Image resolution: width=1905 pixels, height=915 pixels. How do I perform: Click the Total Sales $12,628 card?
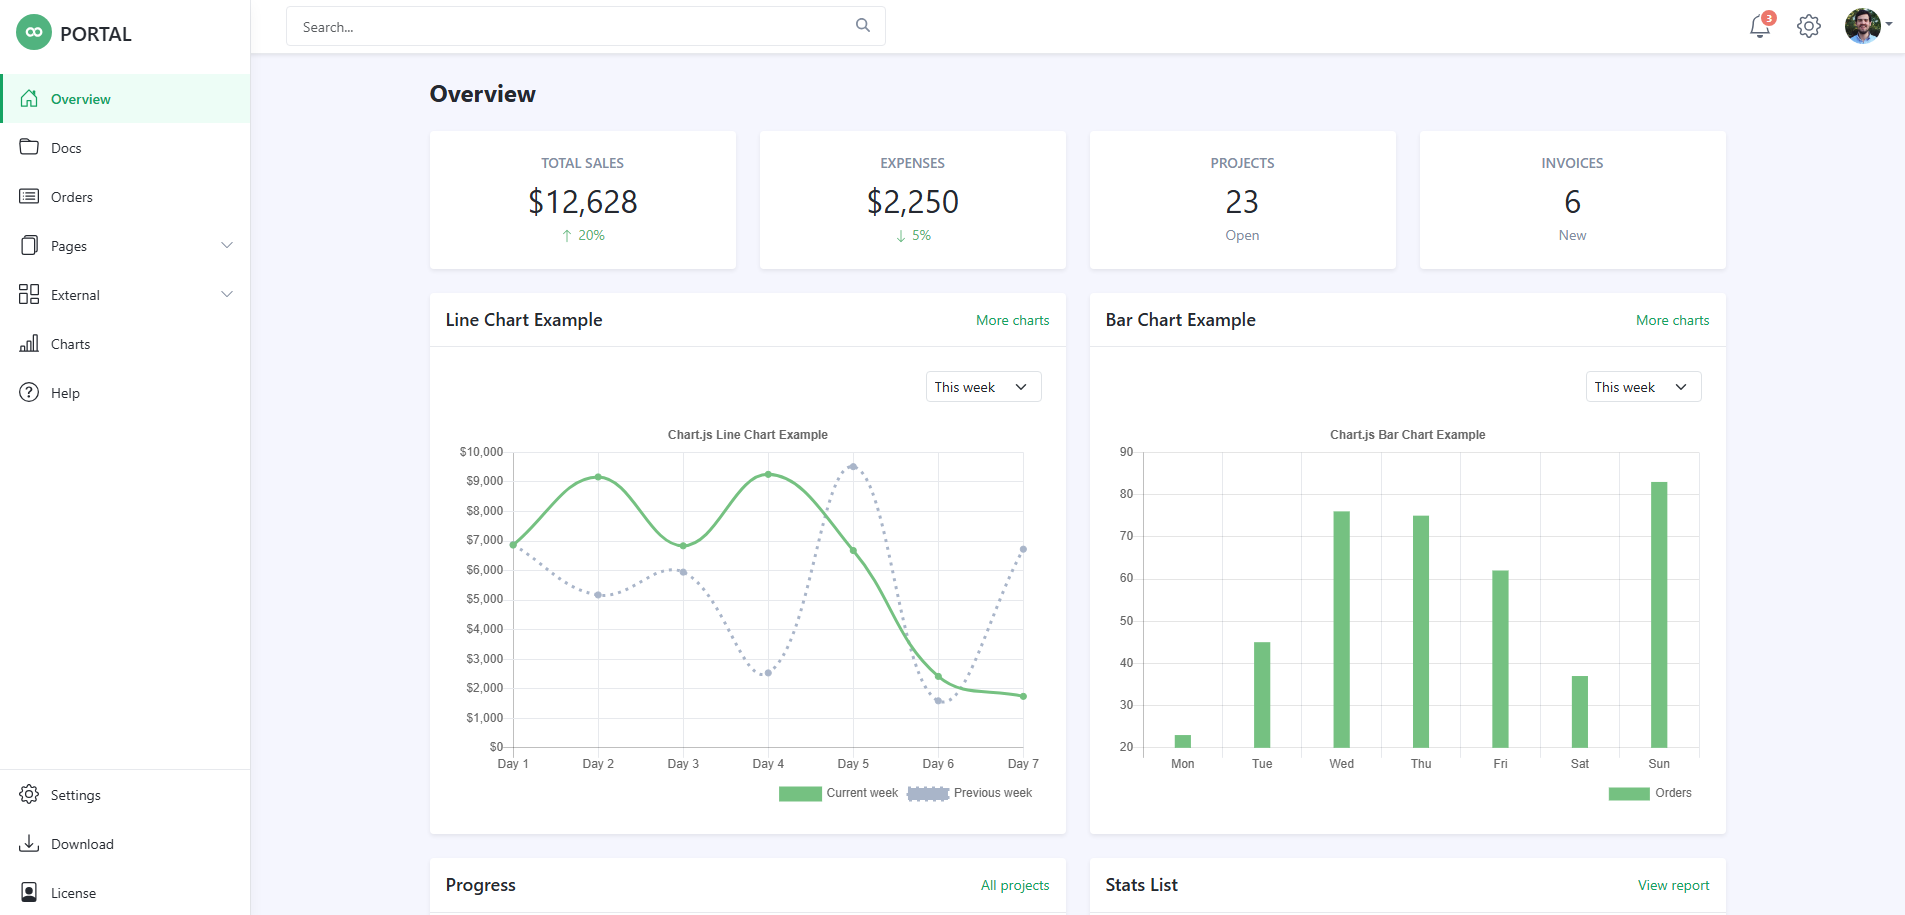[x=583, y=200]
